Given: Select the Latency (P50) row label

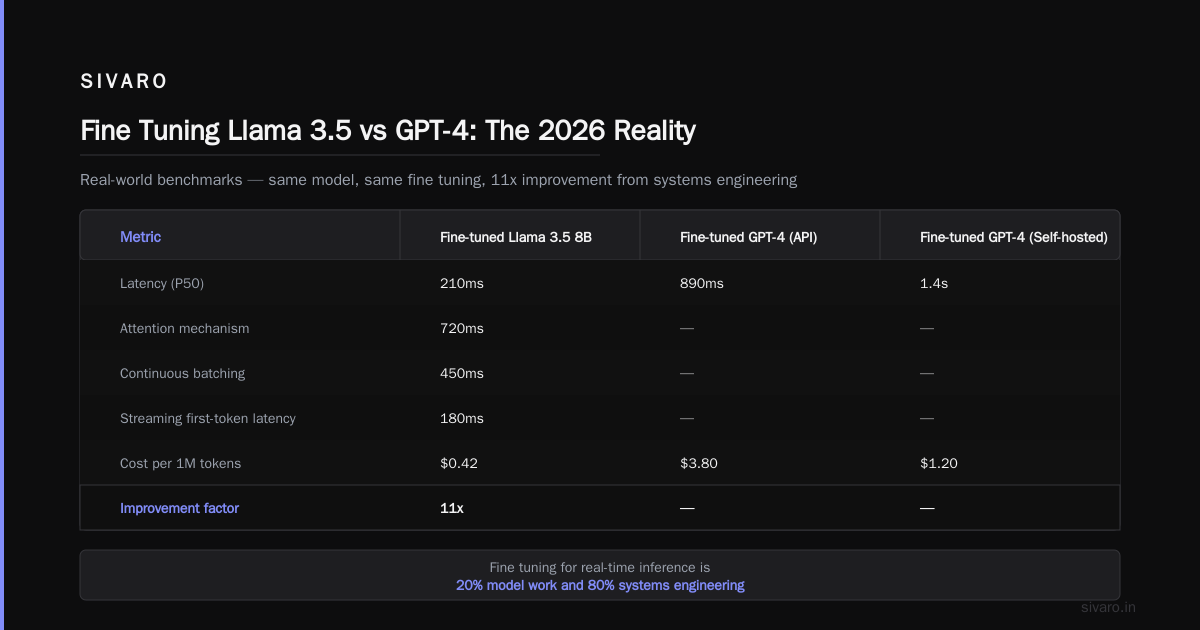Looking at the screenshot, I should pos(162,283).
